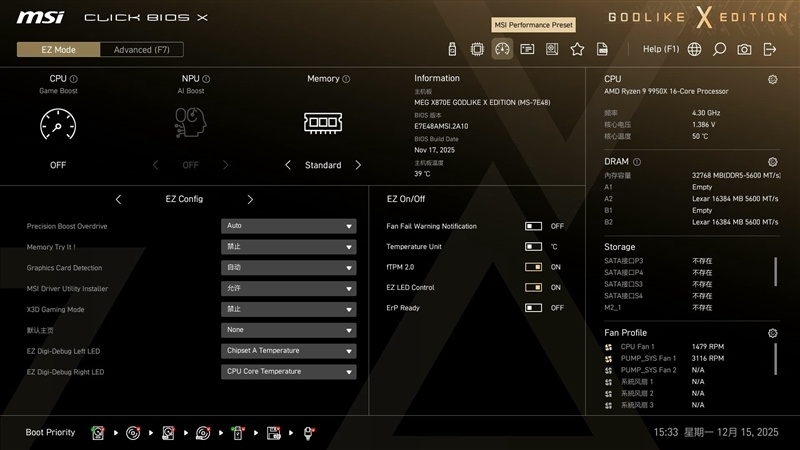Image resolution: width=800 pixels, height=450 pixels.
Task: Click the profile card icon in toolbar
Action: click(527, 49)
